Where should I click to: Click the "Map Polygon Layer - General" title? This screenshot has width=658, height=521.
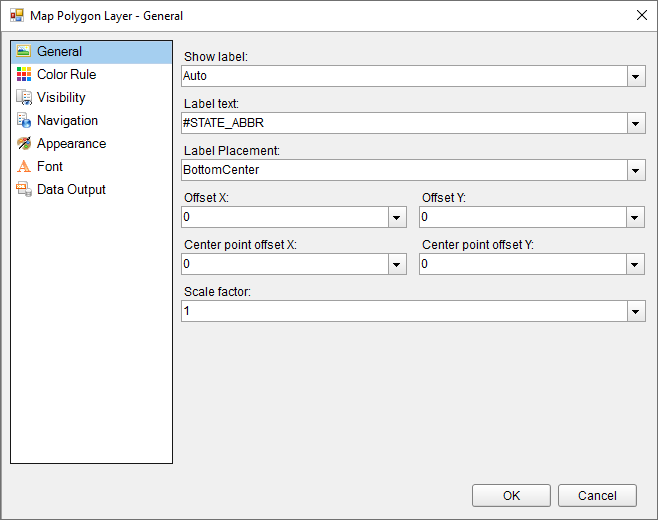tap(107, 16)
